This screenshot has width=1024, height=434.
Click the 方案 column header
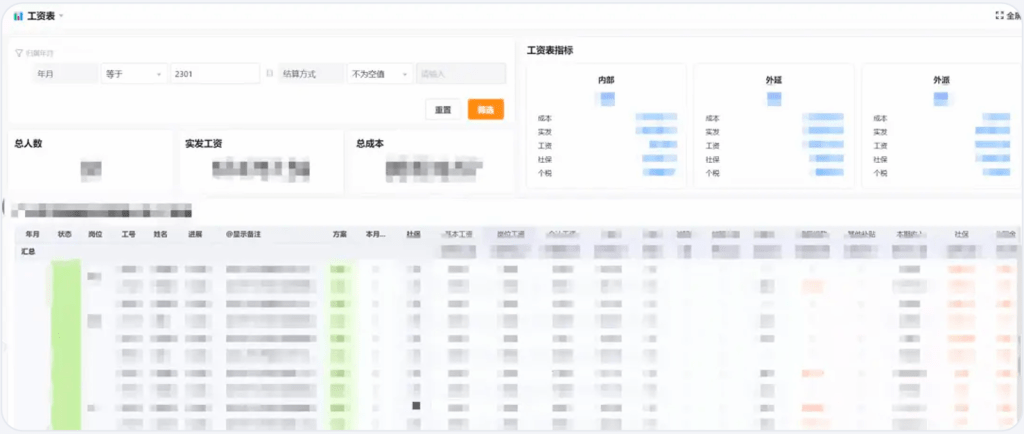point(340,234)
